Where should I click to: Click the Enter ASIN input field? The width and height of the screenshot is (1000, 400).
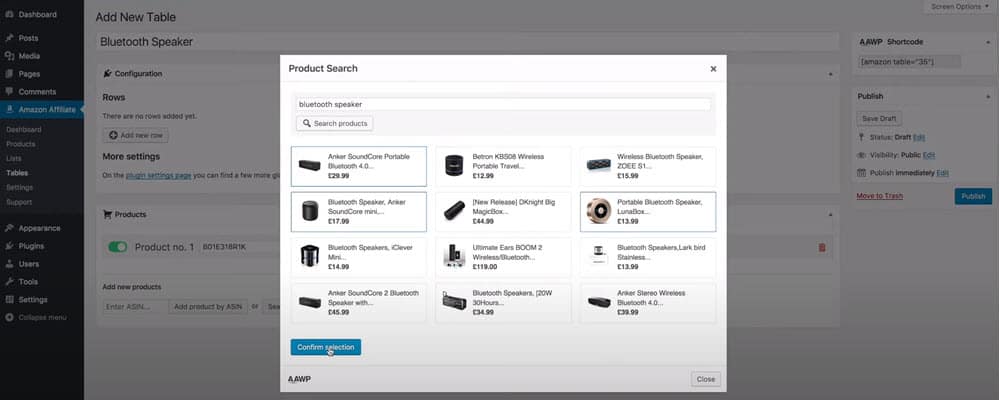136,307
